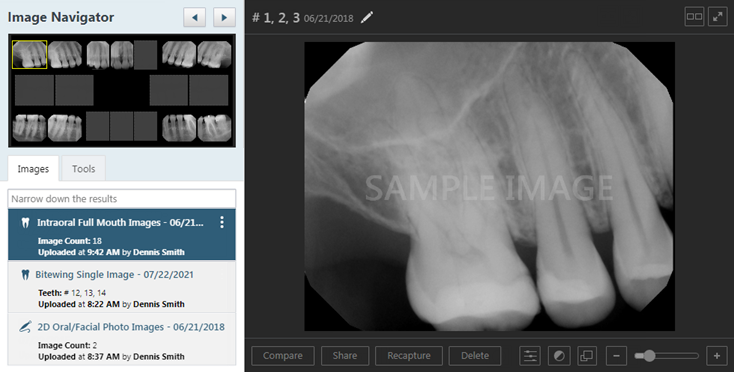Click the pencil edit icon beside date
The width and height of the screenshot is (734, 372).
[x=367, y=18]
